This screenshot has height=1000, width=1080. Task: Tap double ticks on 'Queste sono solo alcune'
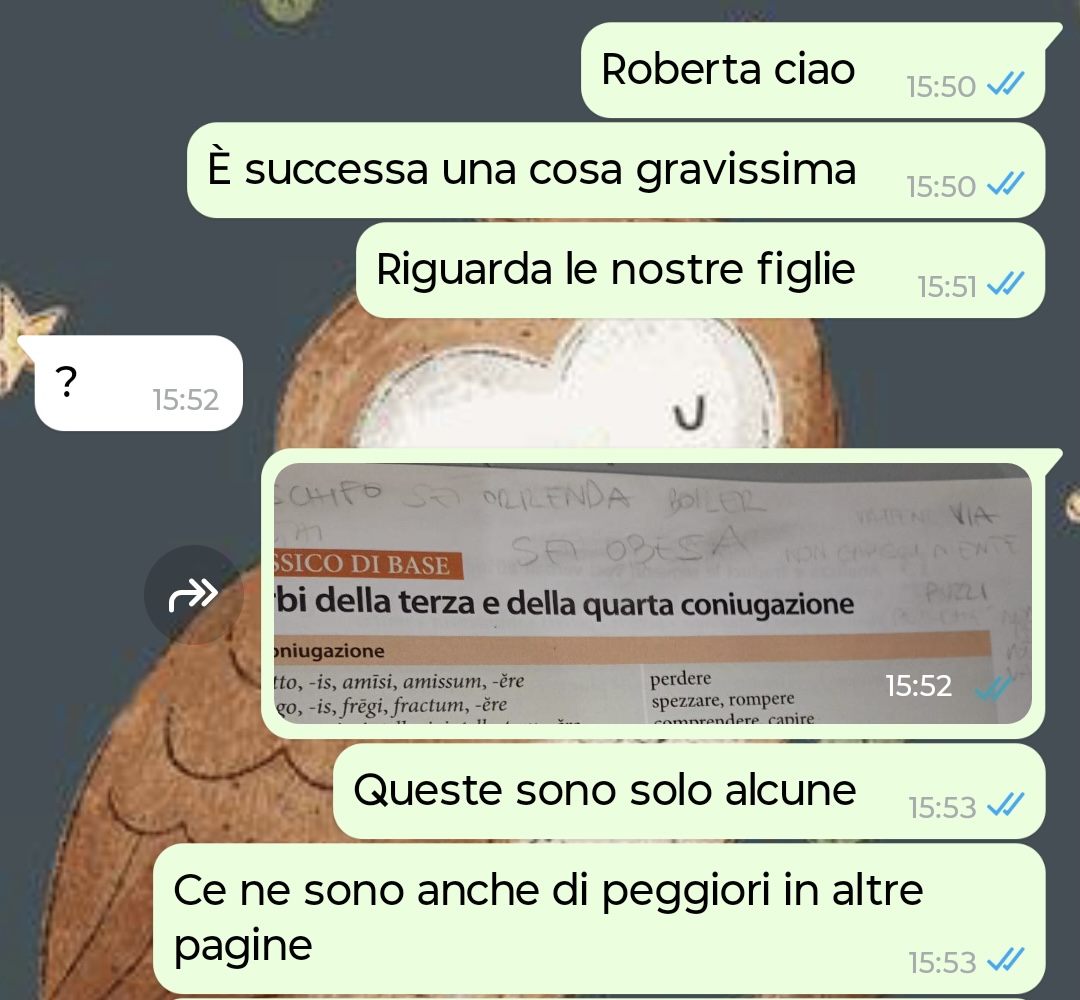(1006, 805)
